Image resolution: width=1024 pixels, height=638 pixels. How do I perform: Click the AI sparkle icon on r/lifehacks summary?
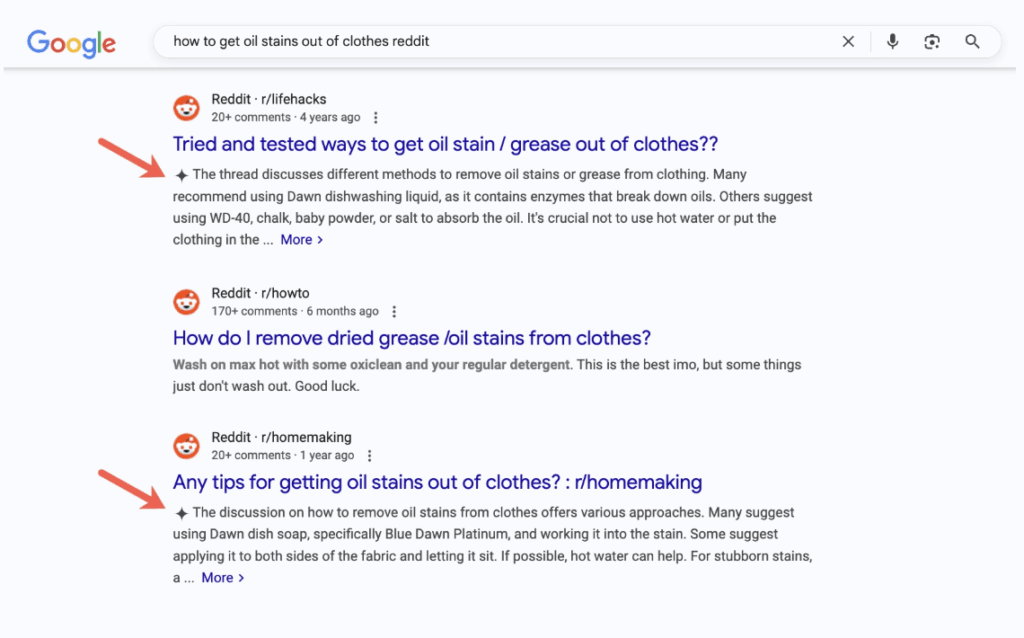(181, 175)
